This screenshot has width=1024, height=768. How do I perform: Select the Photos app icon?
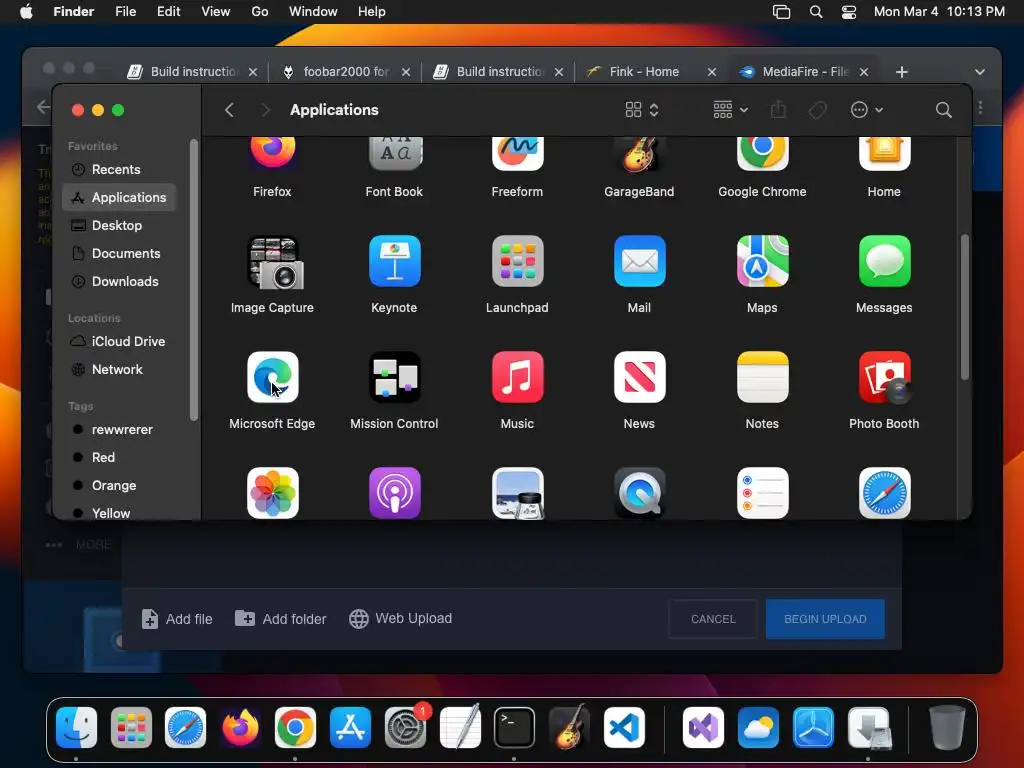272,493
